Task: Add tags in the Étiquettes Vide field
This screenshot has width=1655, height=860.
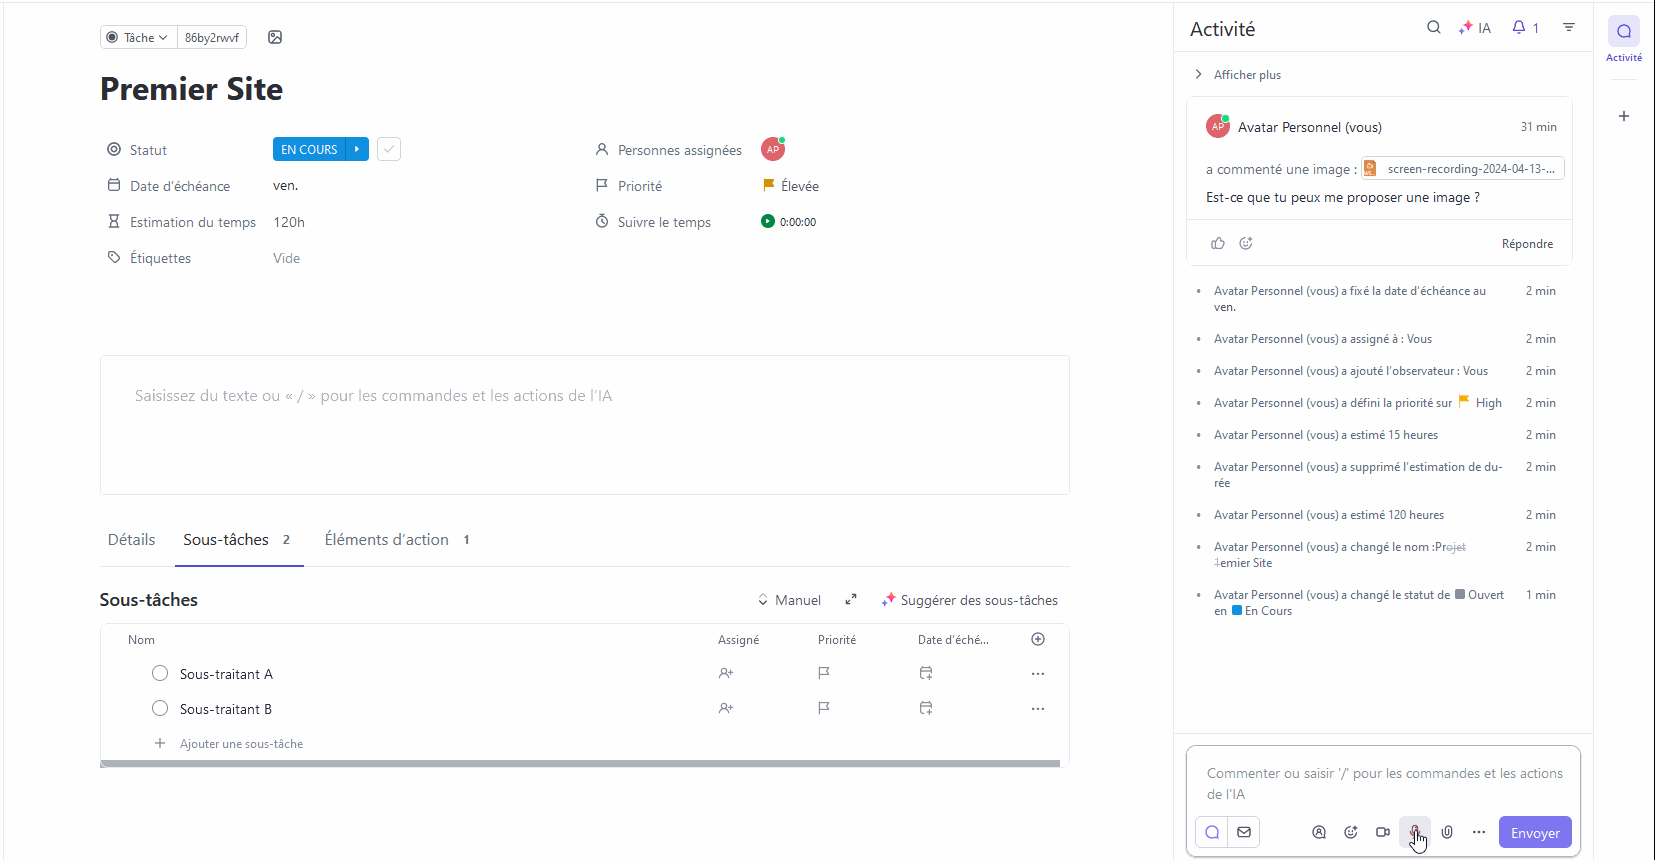Action: tap(287, 258)
